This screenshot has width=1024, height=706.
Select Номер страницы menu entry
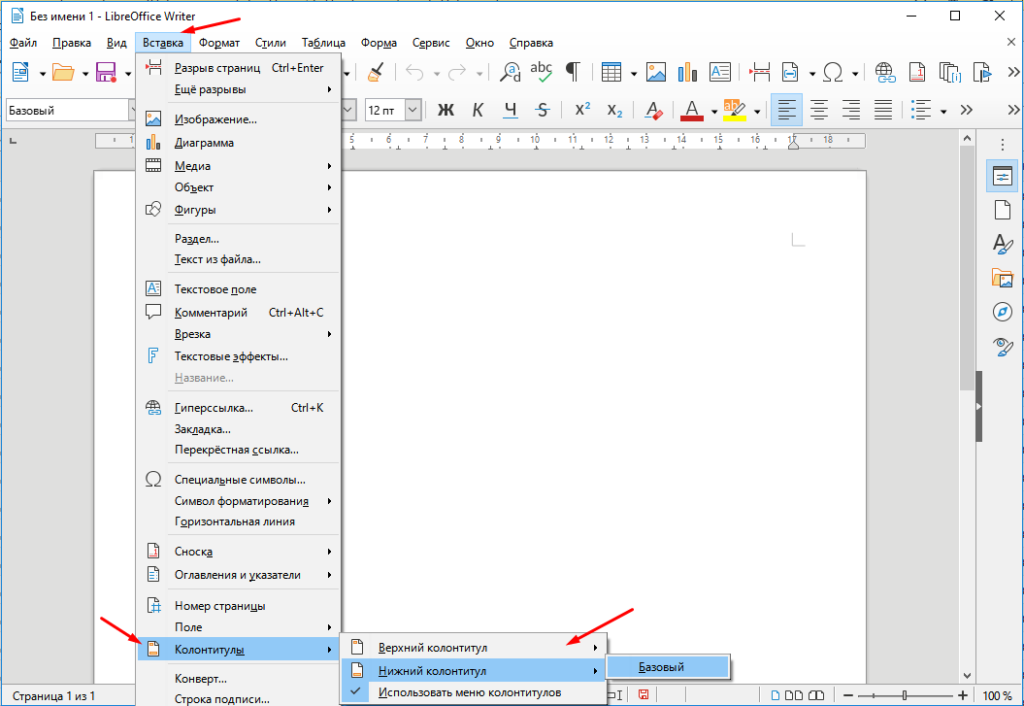(238, 606)
